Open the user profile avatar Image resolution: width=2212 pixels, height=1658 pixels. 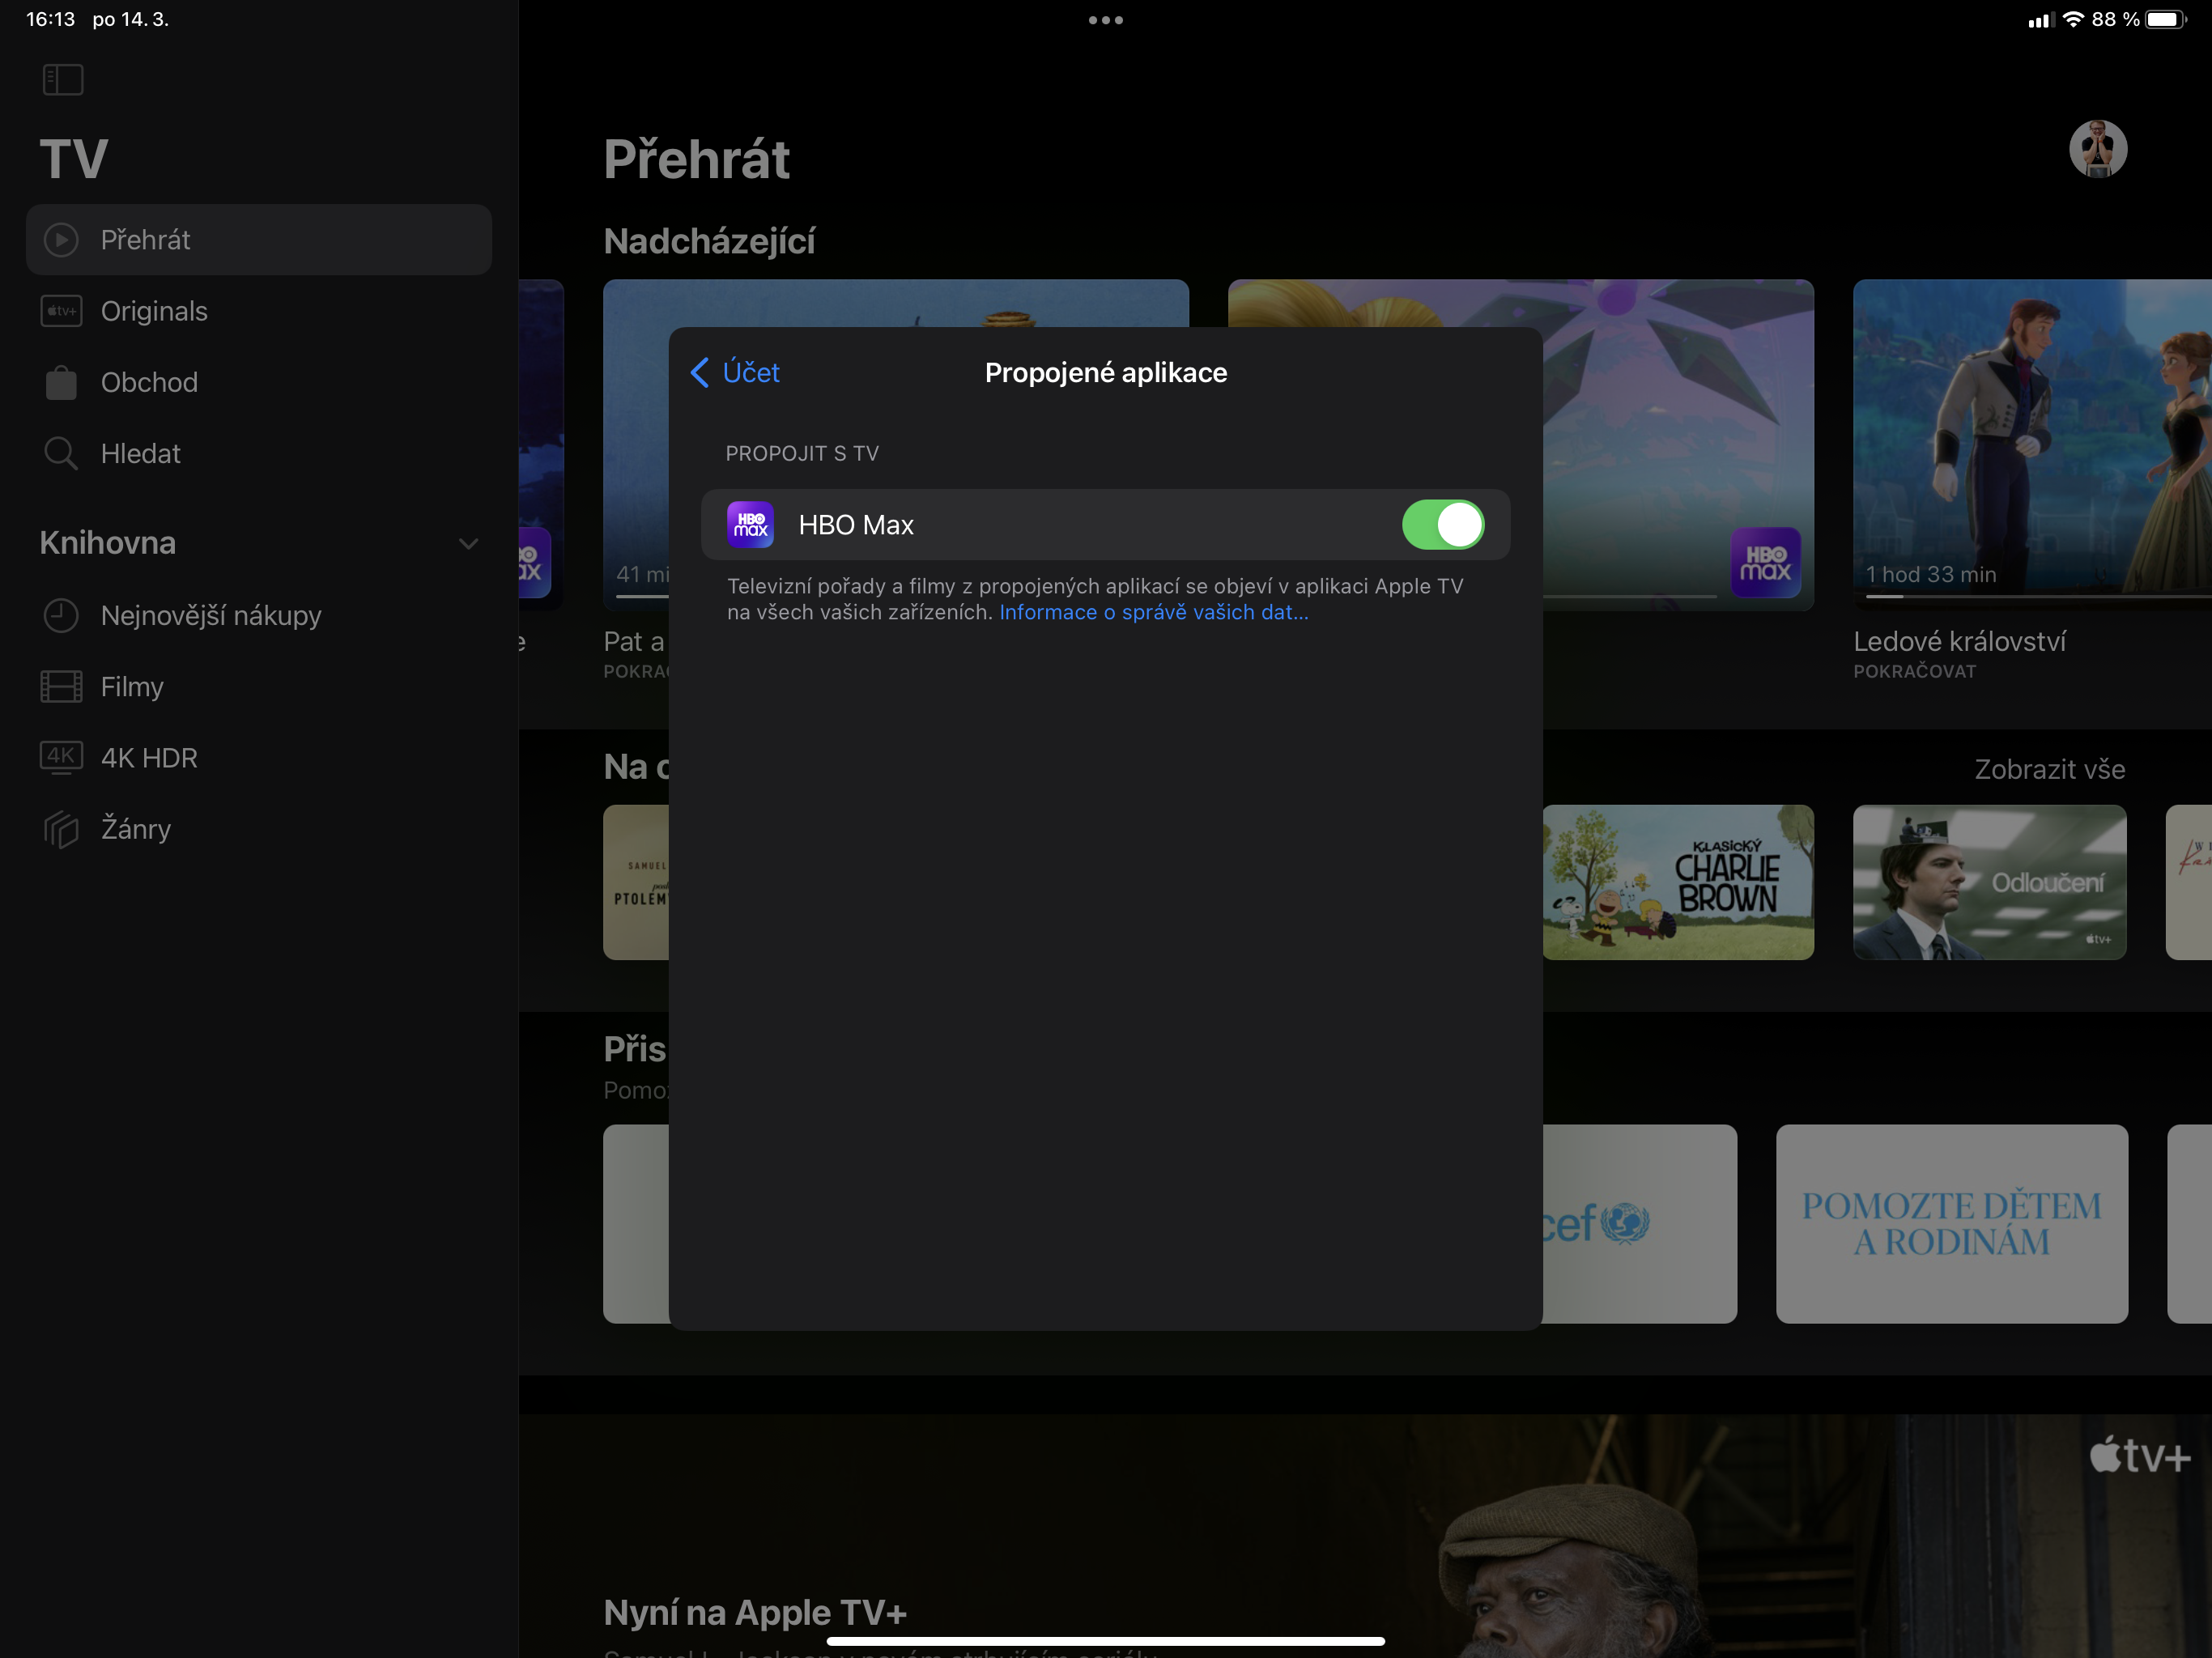(2097, 150)
